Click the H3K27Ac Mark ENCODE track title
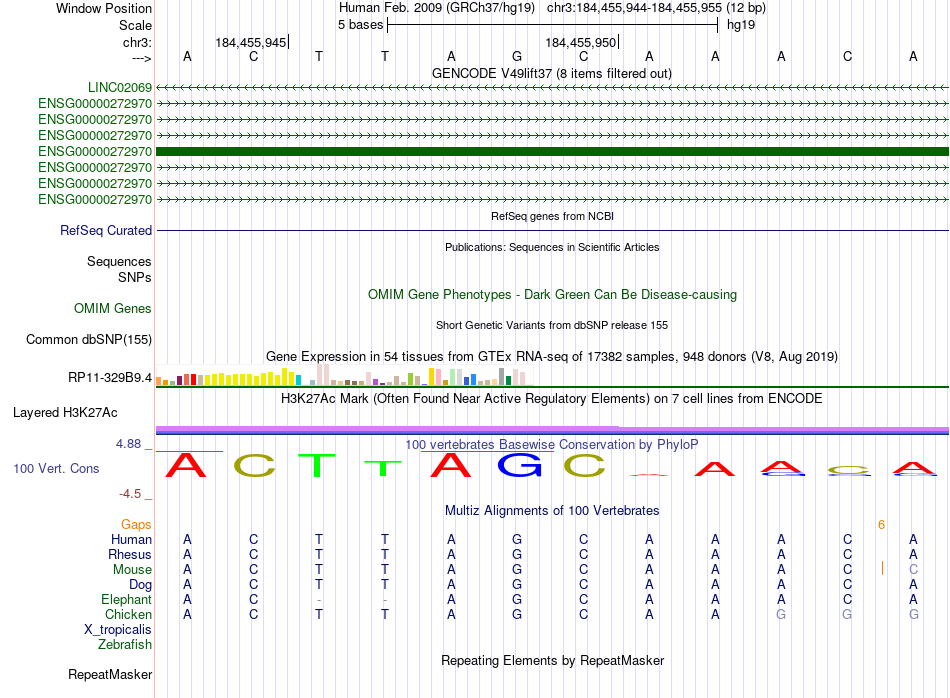950x698 pixels. coord(552,399)
